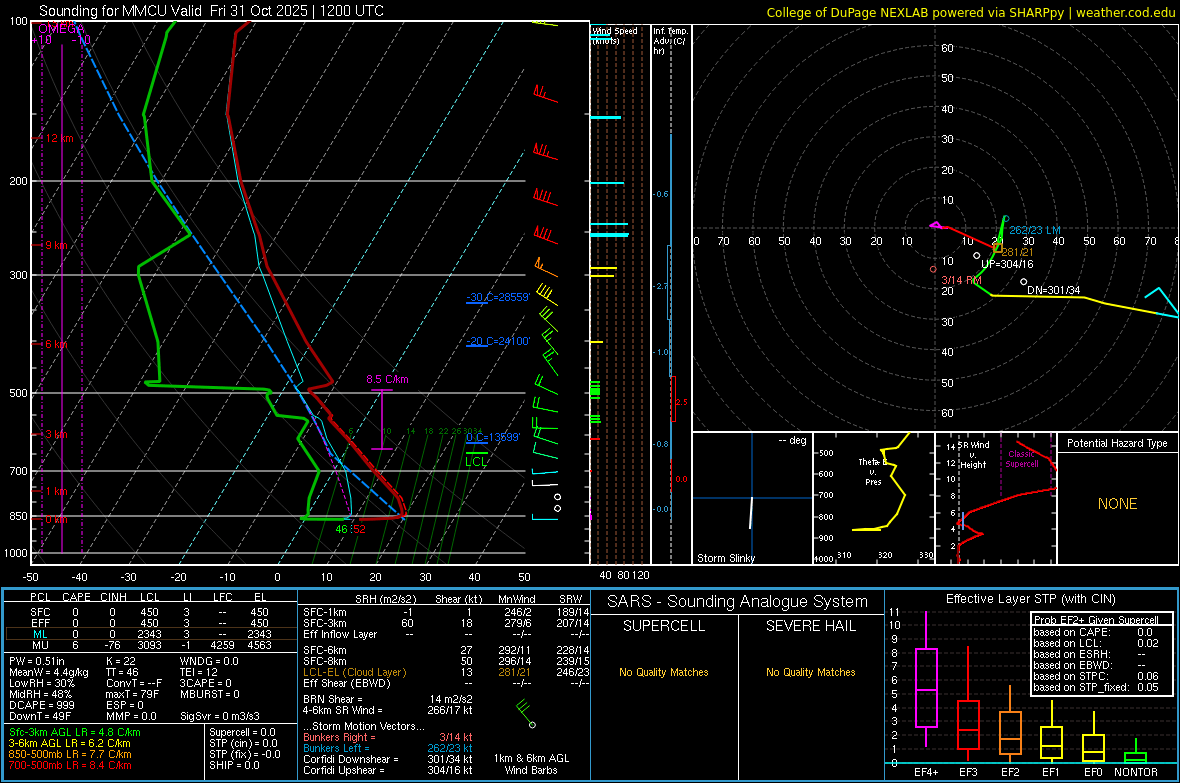The width and height of the screenshot is (1180, 783).
Task: Click the 'PW = 0.51in' value
Action: (x=37, y=661)
